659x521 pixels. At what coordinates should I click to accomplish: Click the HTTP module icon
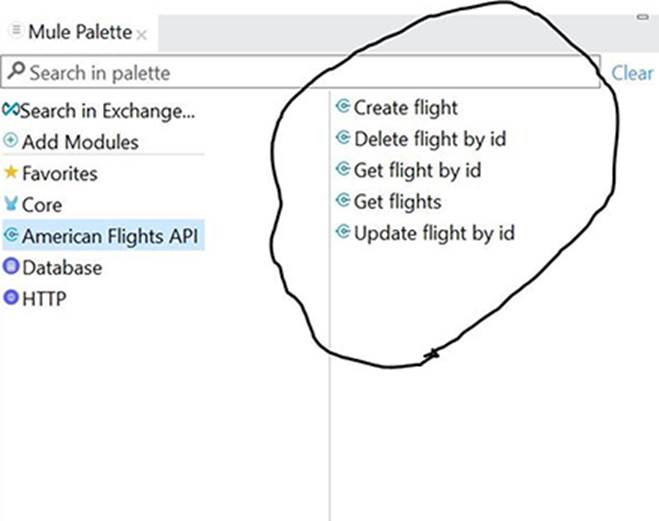tap(11, 299)
